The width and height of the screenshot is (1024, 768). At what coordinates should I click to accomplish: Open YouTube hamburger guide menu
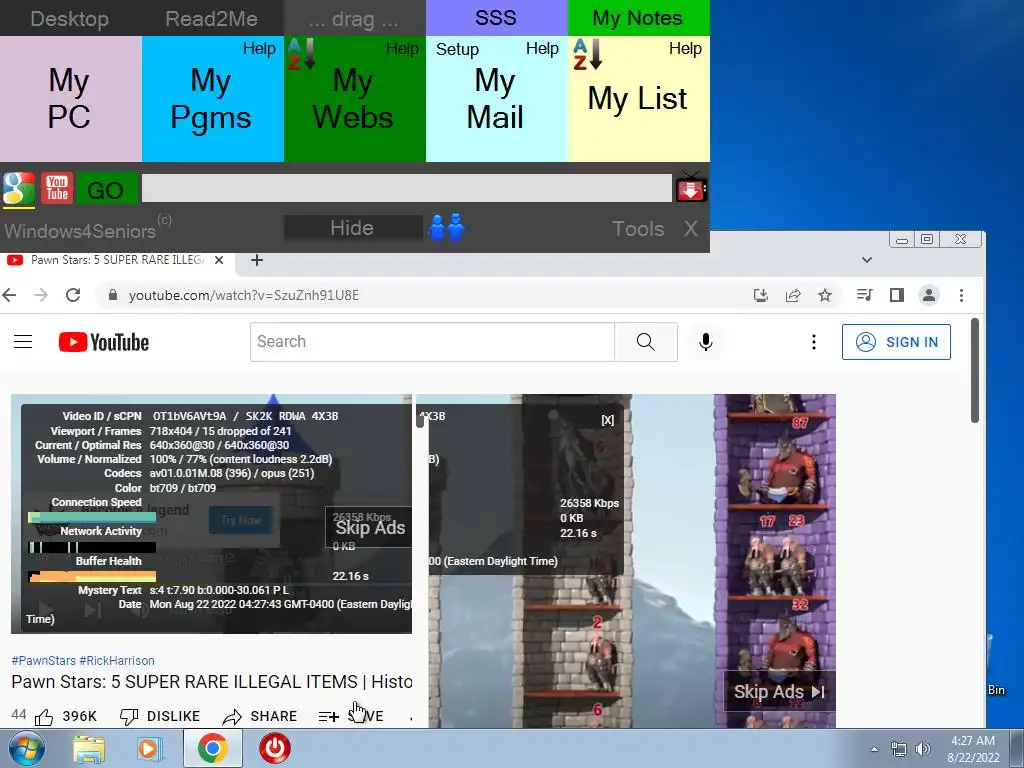[x=23, y=342]
